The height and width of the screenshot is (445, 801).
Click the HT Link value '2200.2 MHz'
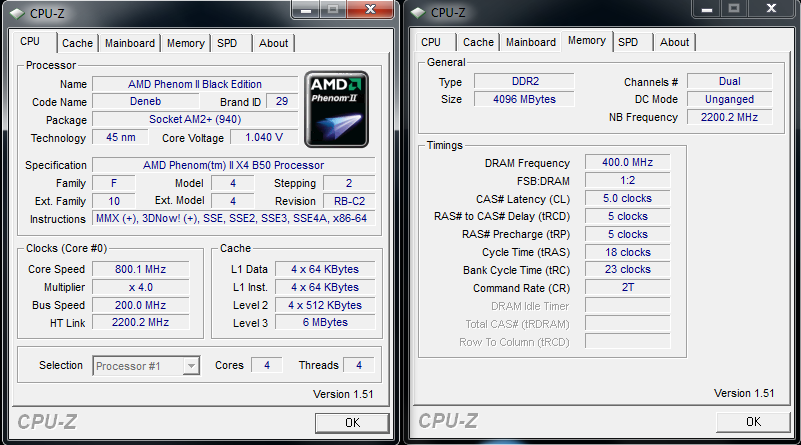140,322
